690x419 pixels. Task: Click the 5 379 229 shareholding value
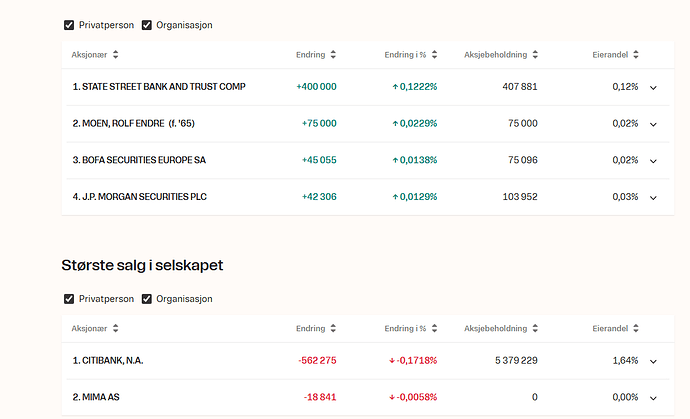[516, 360]
